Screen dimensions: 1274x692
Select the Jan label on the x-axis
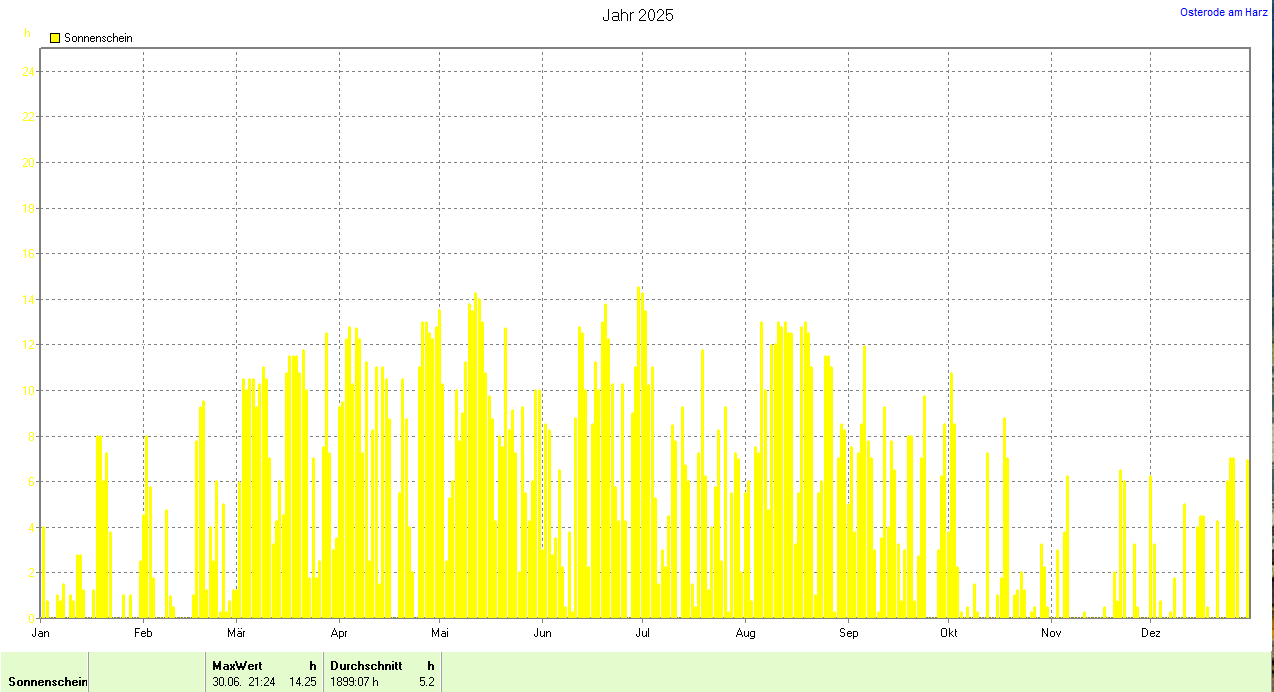41,633
